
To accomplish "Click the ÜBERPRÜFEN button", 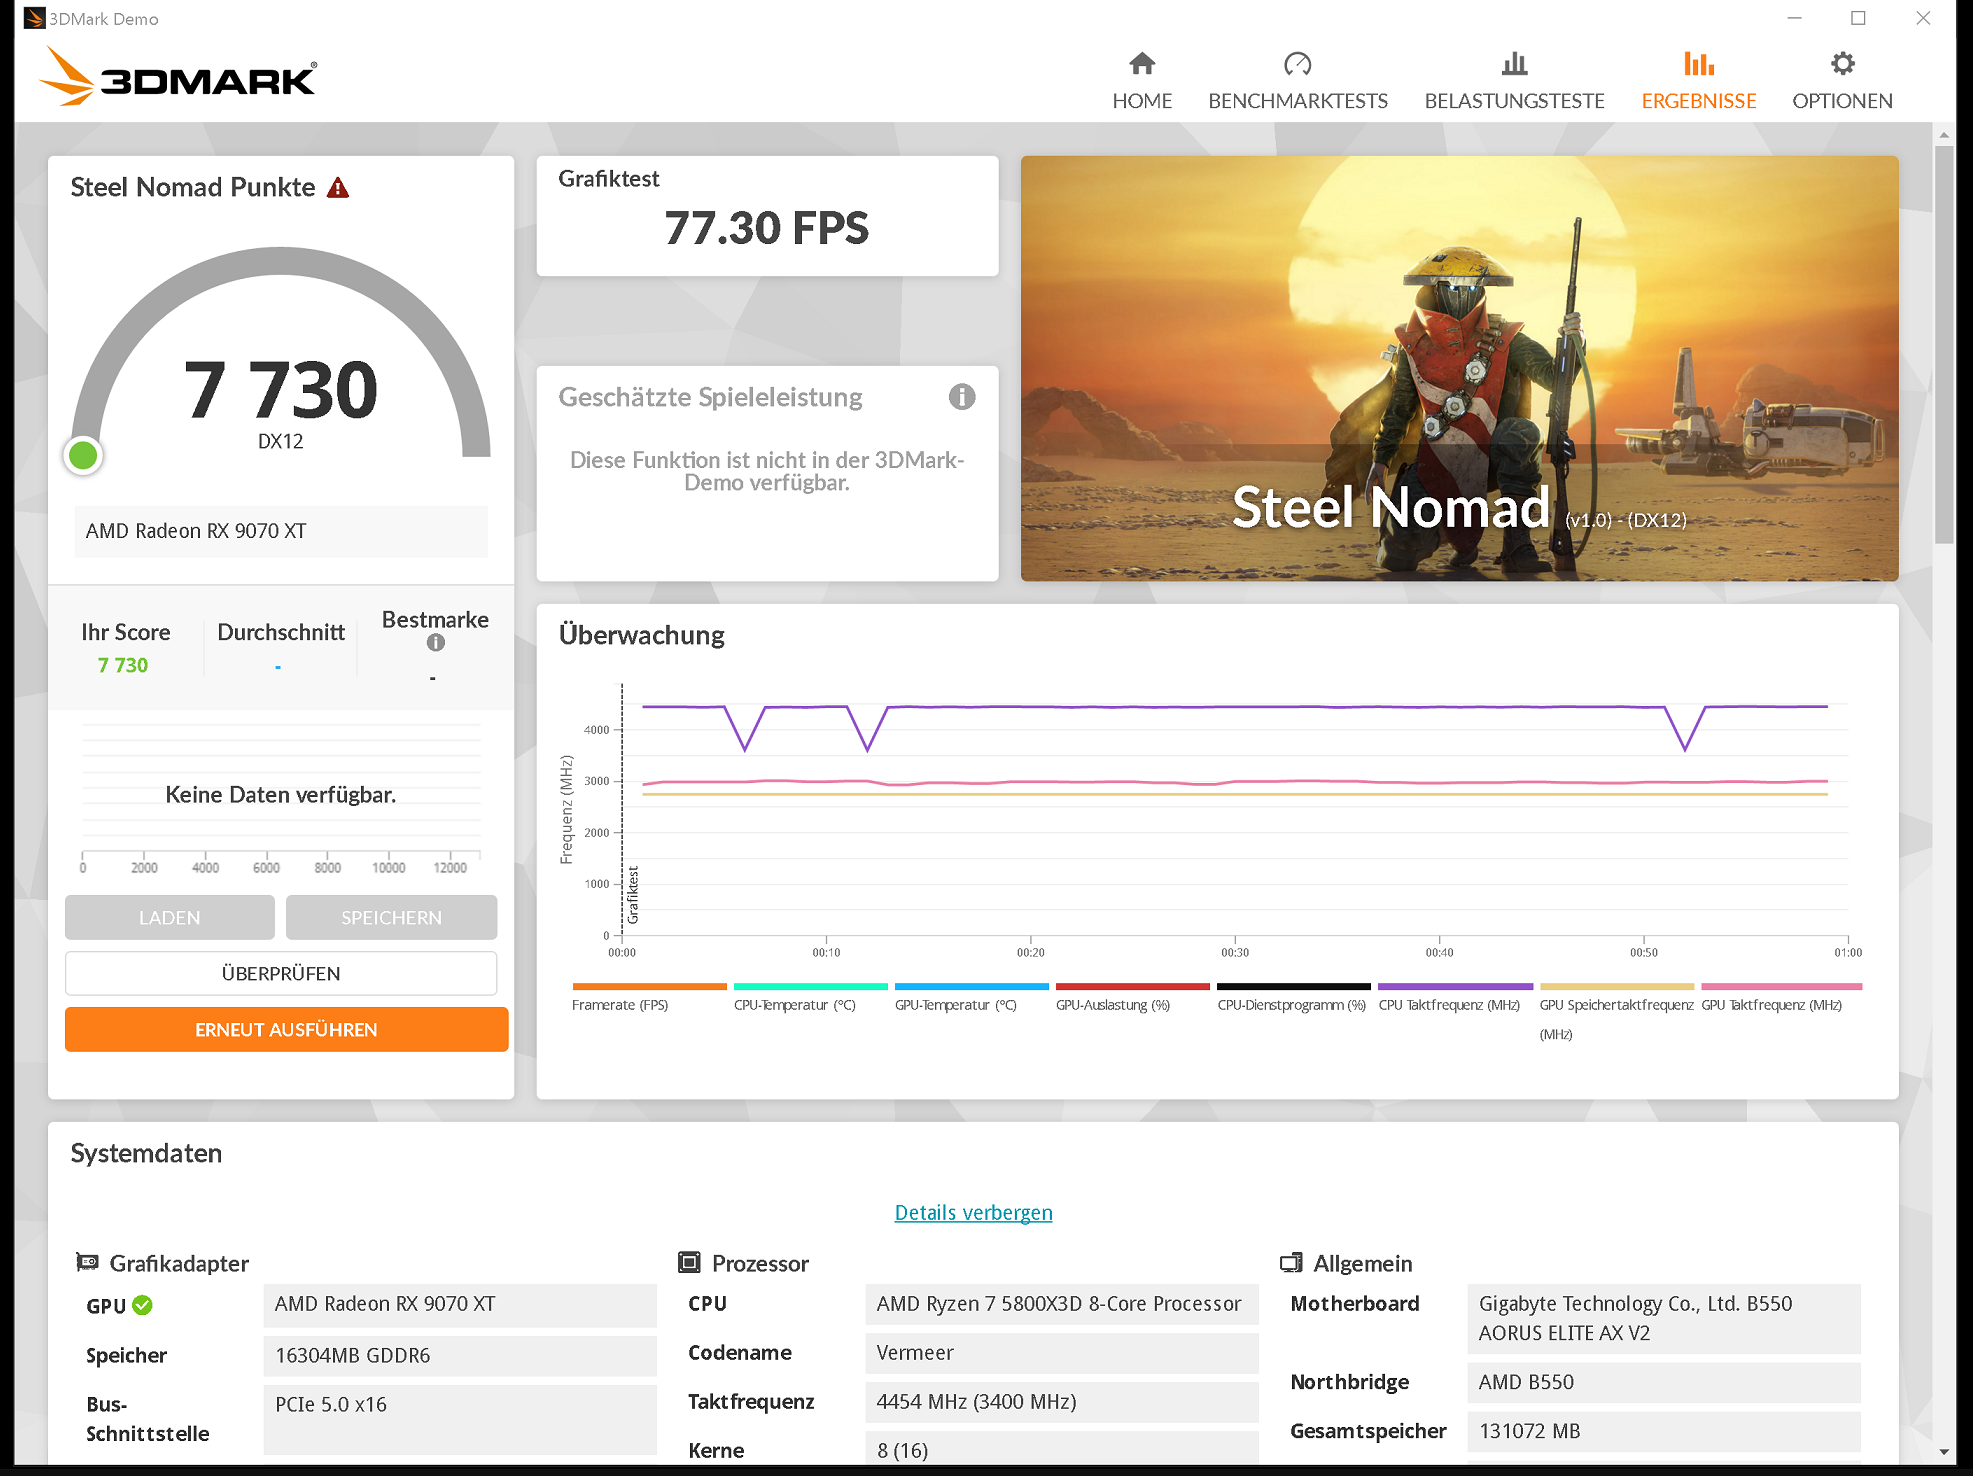I will [281, 972].
